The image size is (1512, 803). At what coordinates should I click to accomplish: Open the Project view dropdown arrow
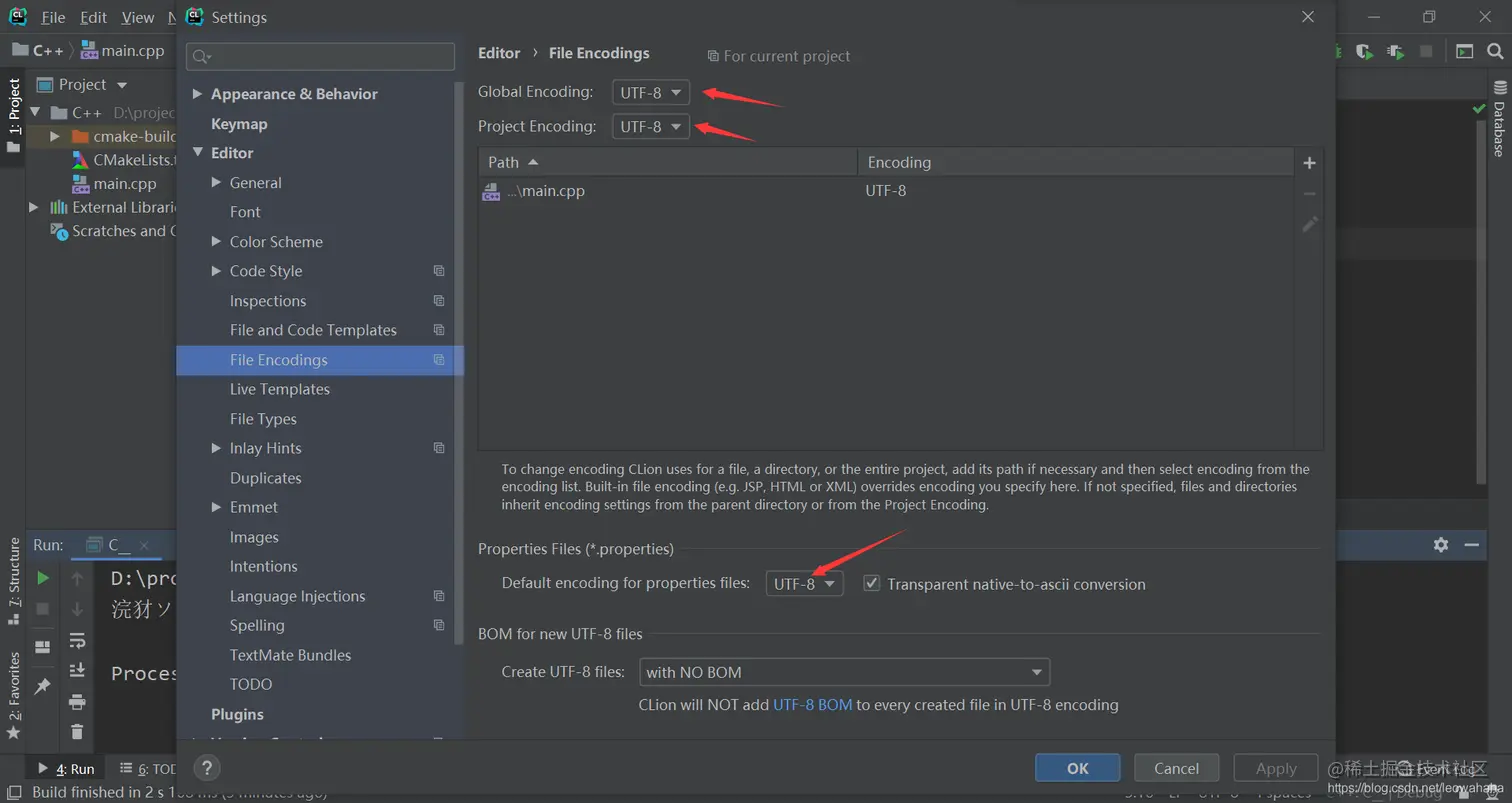click(x=122, y=85)
